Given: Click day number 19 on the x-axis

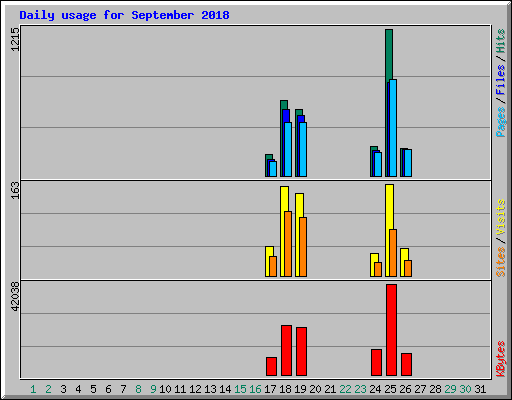Looking at the screenshot, I should (x=300, y=389).
